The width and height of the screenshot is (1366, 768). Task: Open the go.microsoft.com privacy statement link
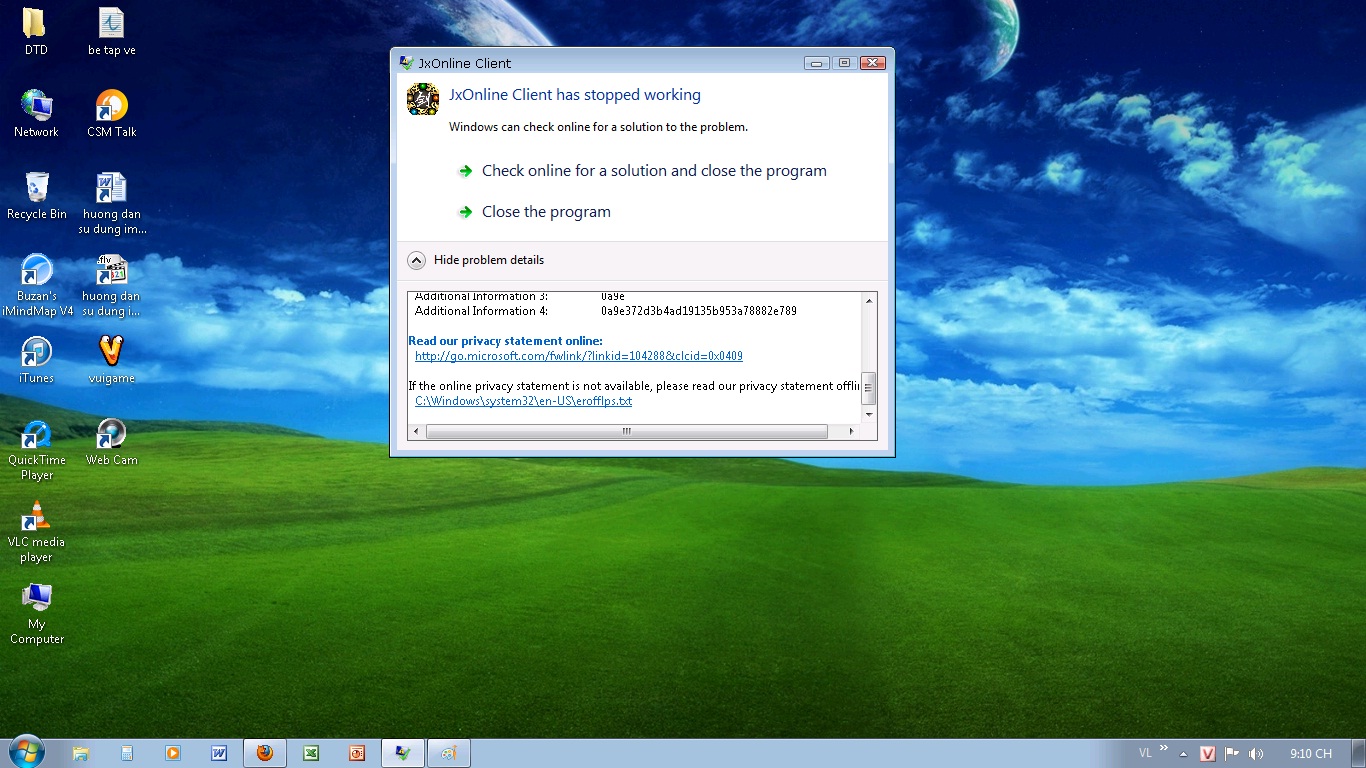tap(579, 356)
